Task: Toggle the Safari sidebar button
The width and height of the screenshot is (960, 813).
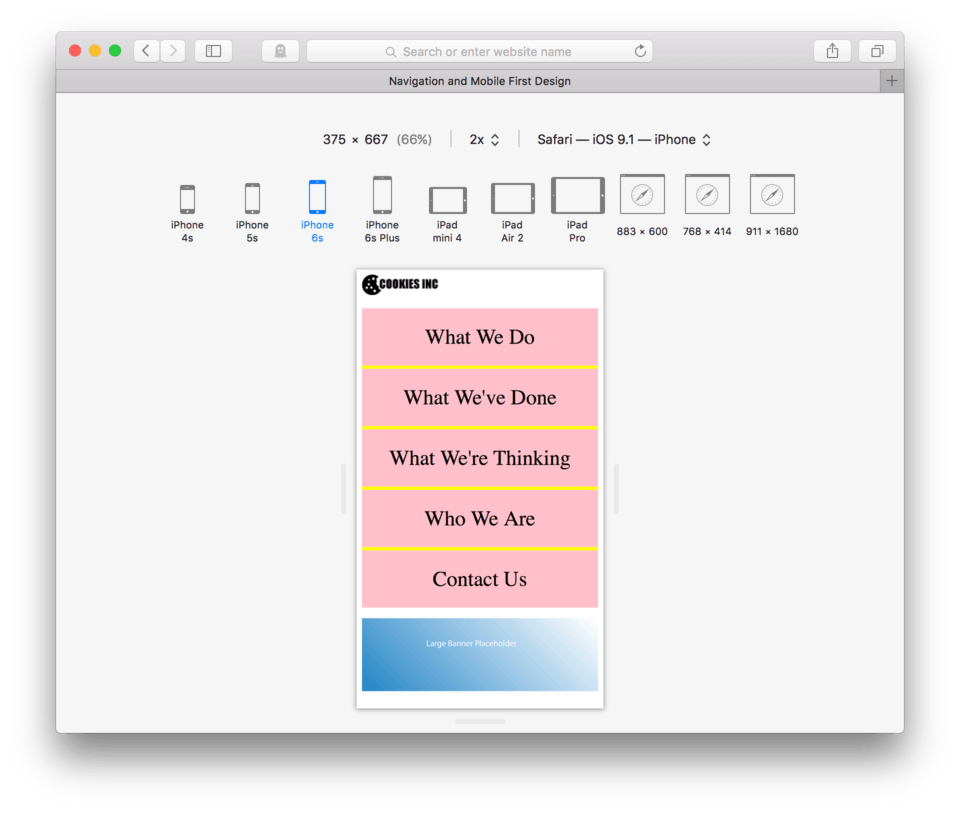Action: (x=213, y=51)
